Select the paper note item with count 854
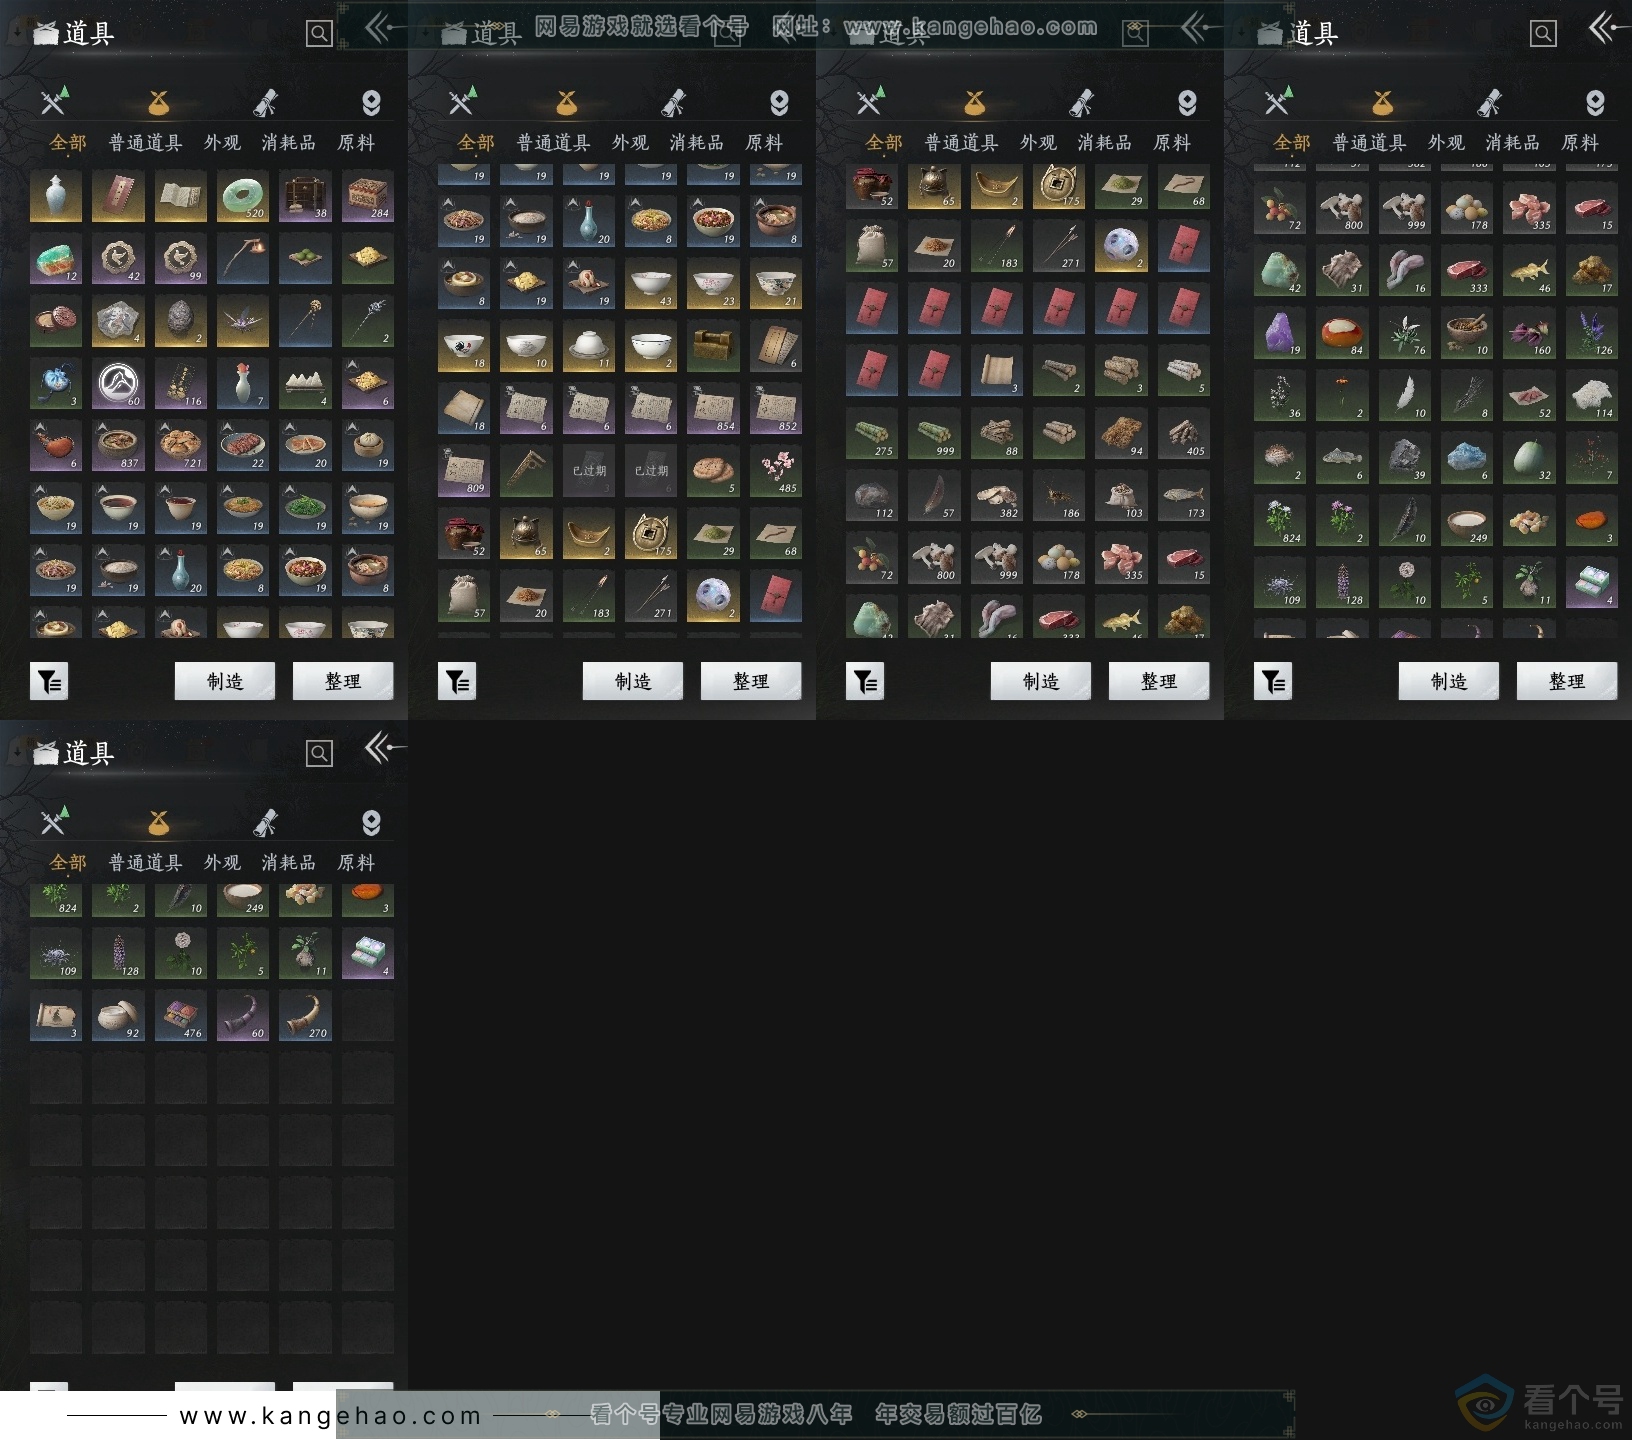Viewport: 1632px width, 1440px height. (x=714, y=408)
